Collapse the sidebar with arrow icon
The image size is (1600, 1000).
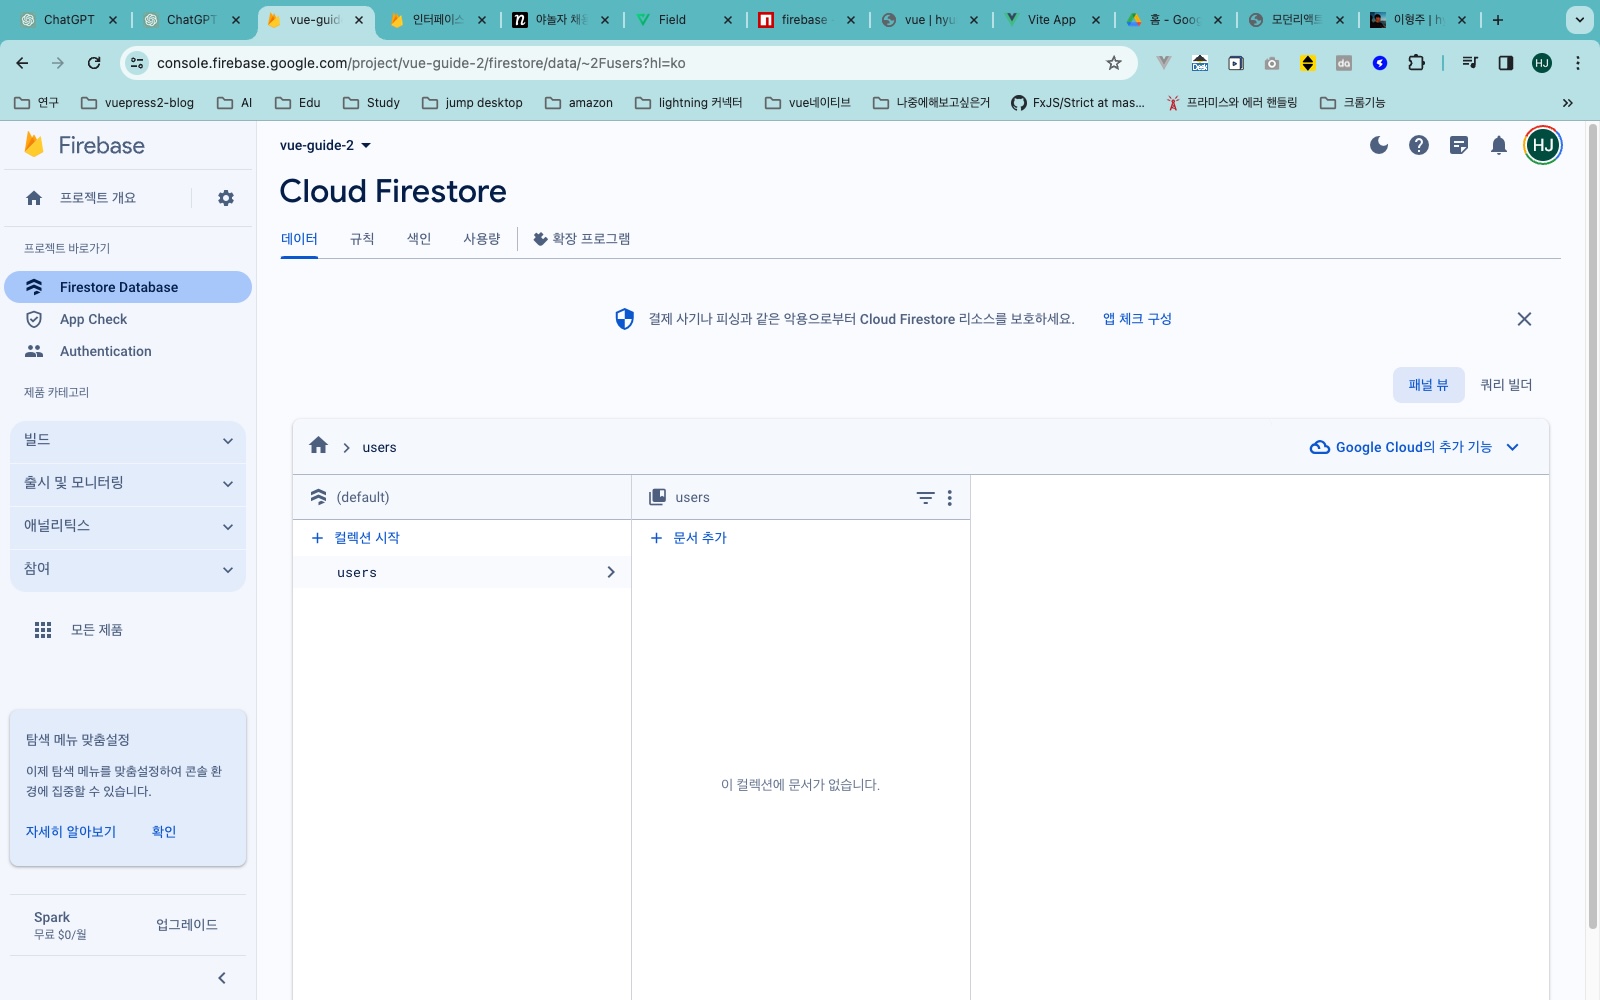pos(222,978)
